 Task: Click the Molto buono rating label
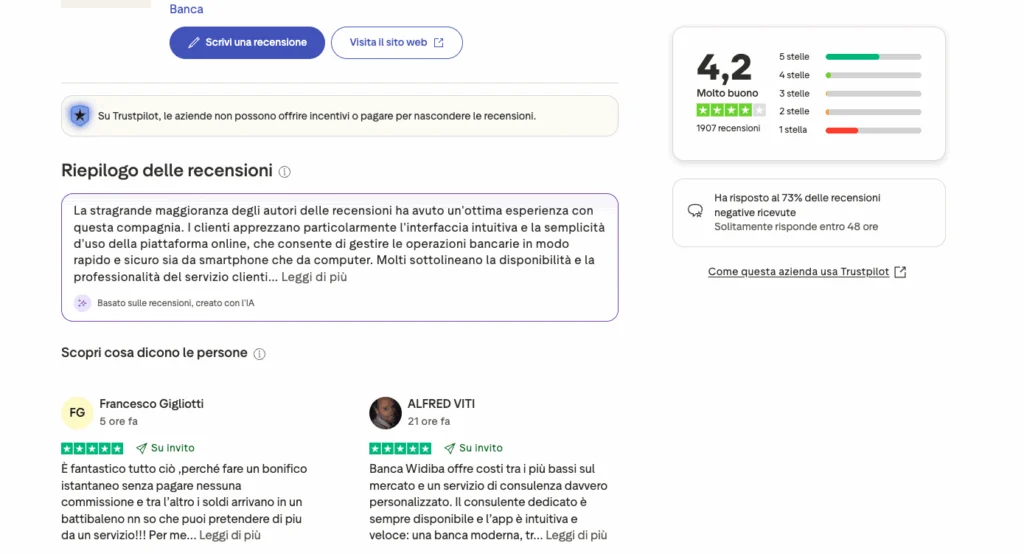coord(727,93)
